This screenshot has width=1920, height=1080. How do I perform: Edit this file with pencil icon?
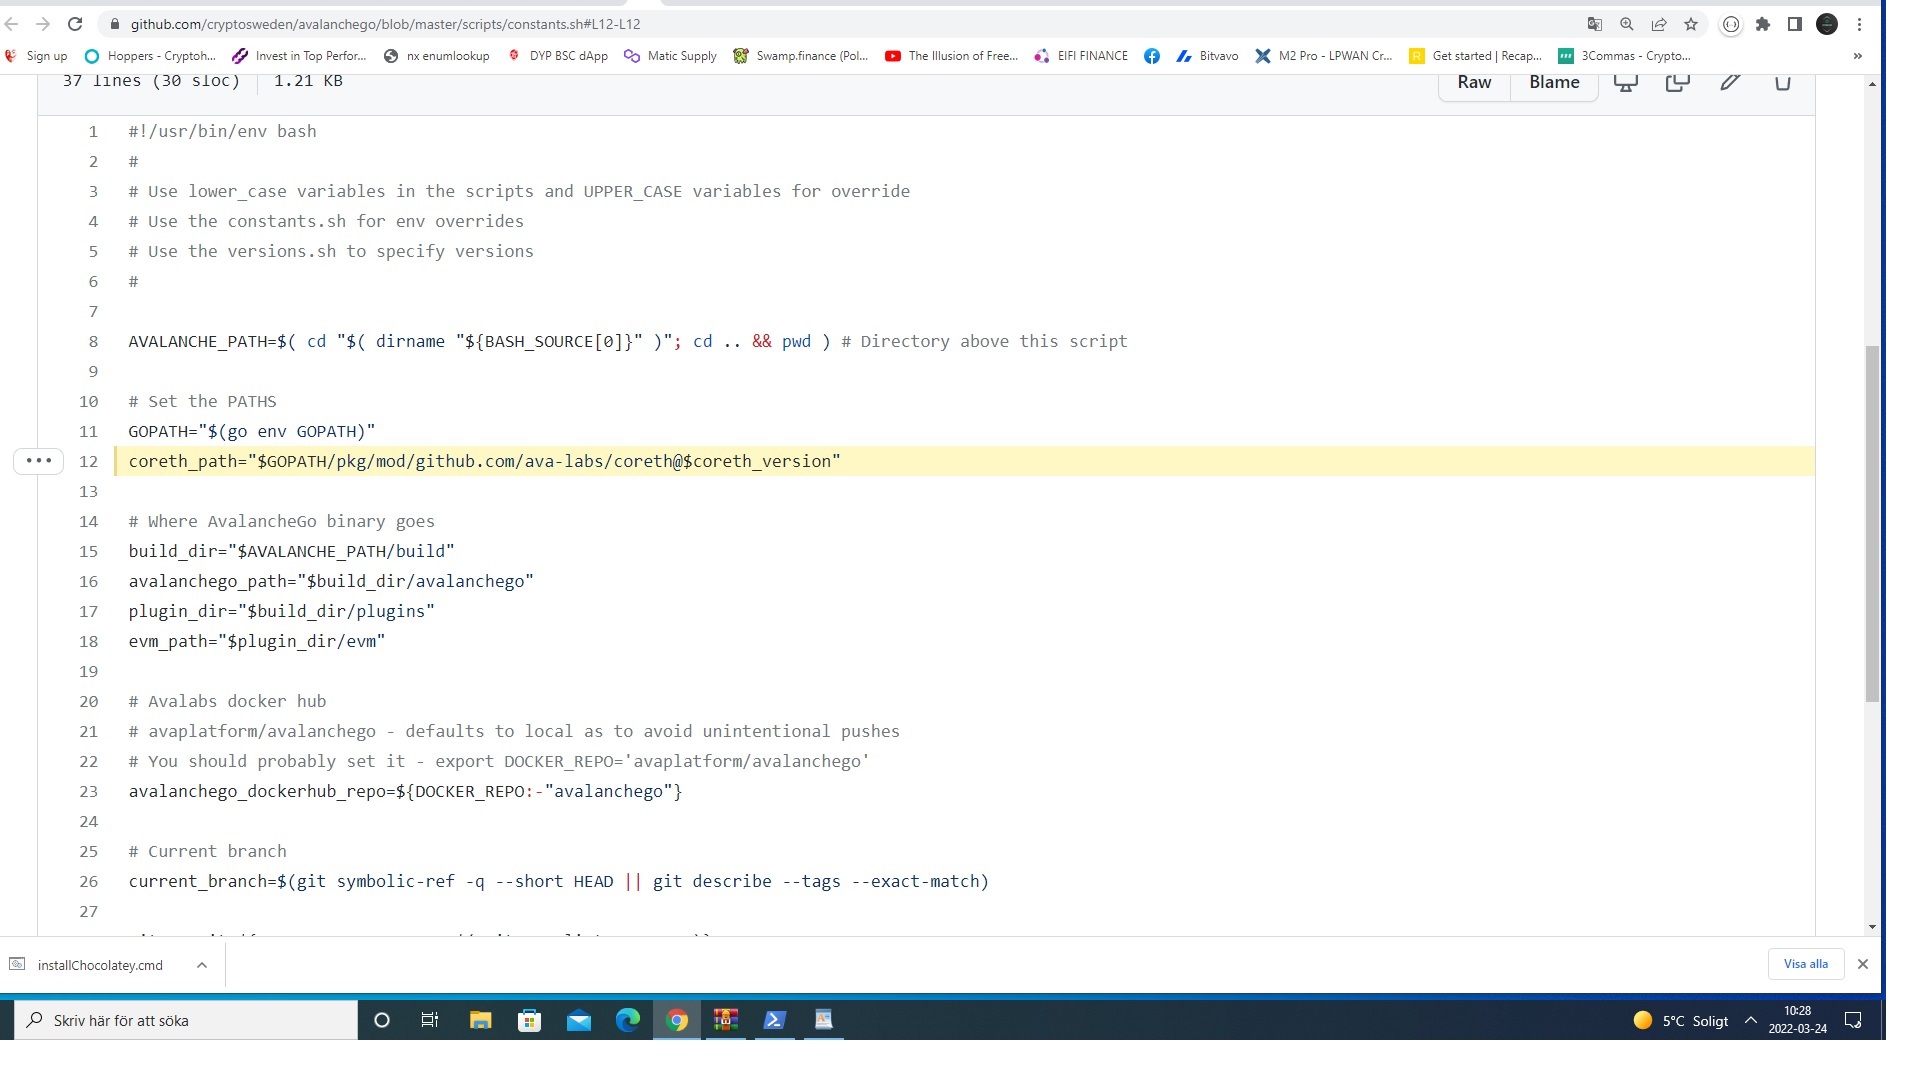pos(1730,82)
